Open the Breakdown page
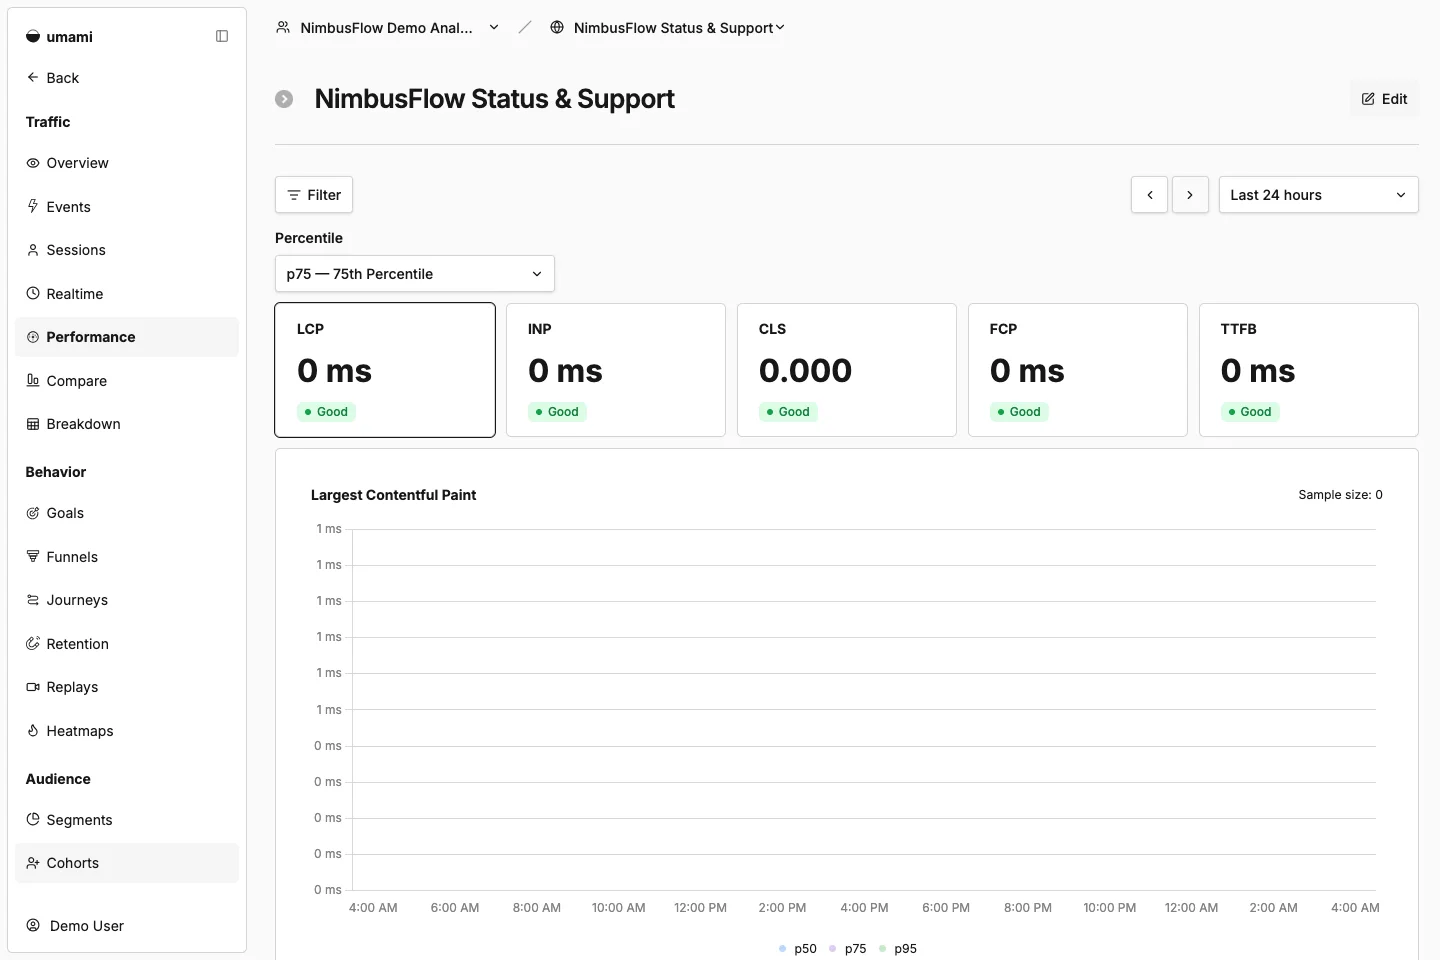This screenshot has height=960, width=1440. click(127, 424)
